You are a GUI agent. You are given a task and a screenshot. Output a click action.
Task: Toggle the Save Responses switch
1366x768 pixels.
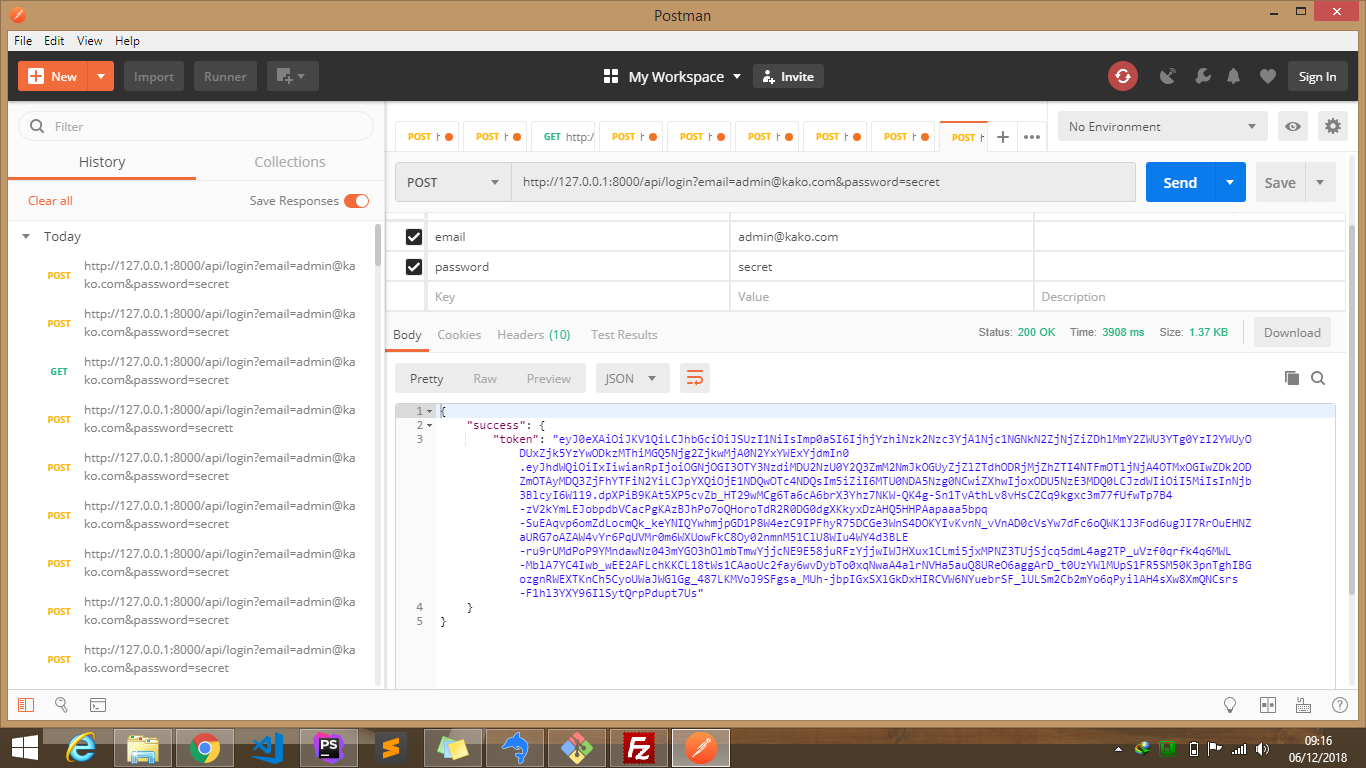coord(356,201)
